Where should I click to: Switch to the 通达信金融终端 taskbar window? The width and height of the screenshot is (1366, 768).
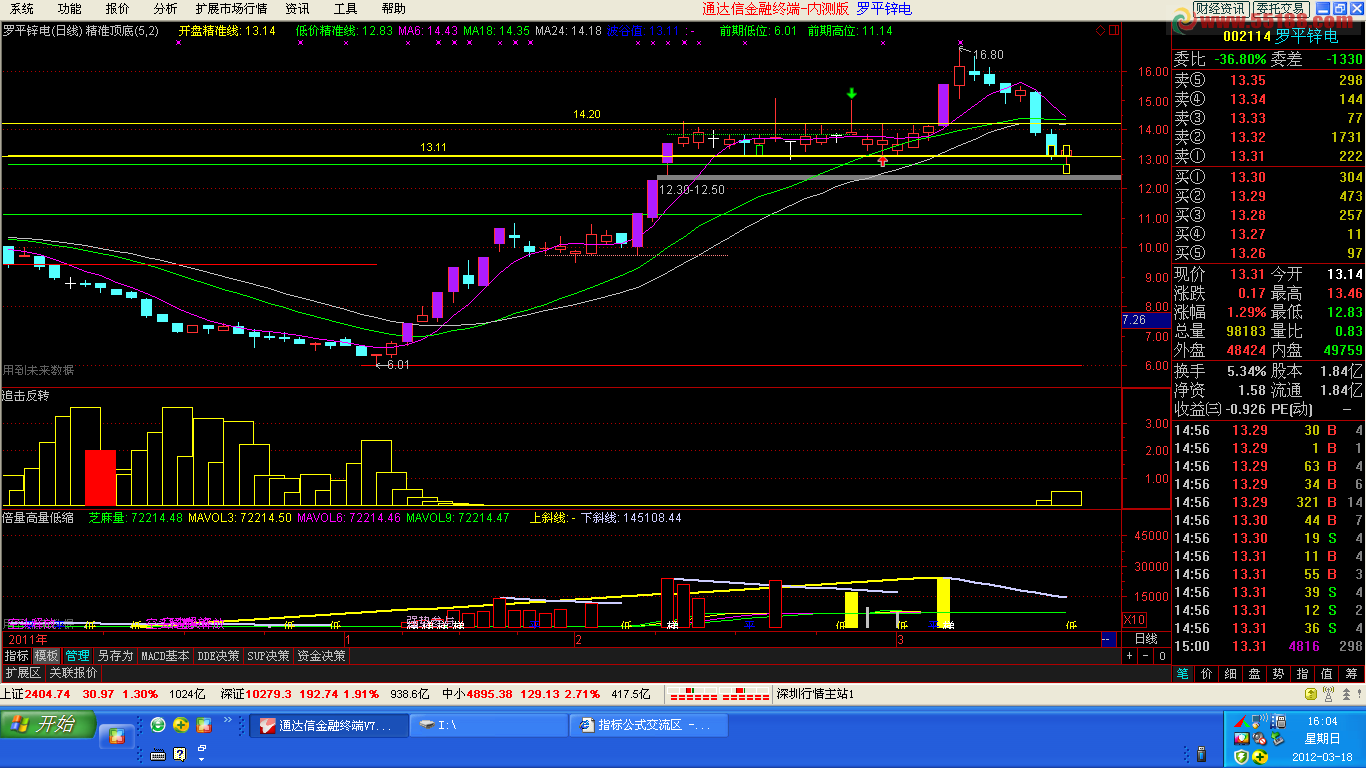330,725
